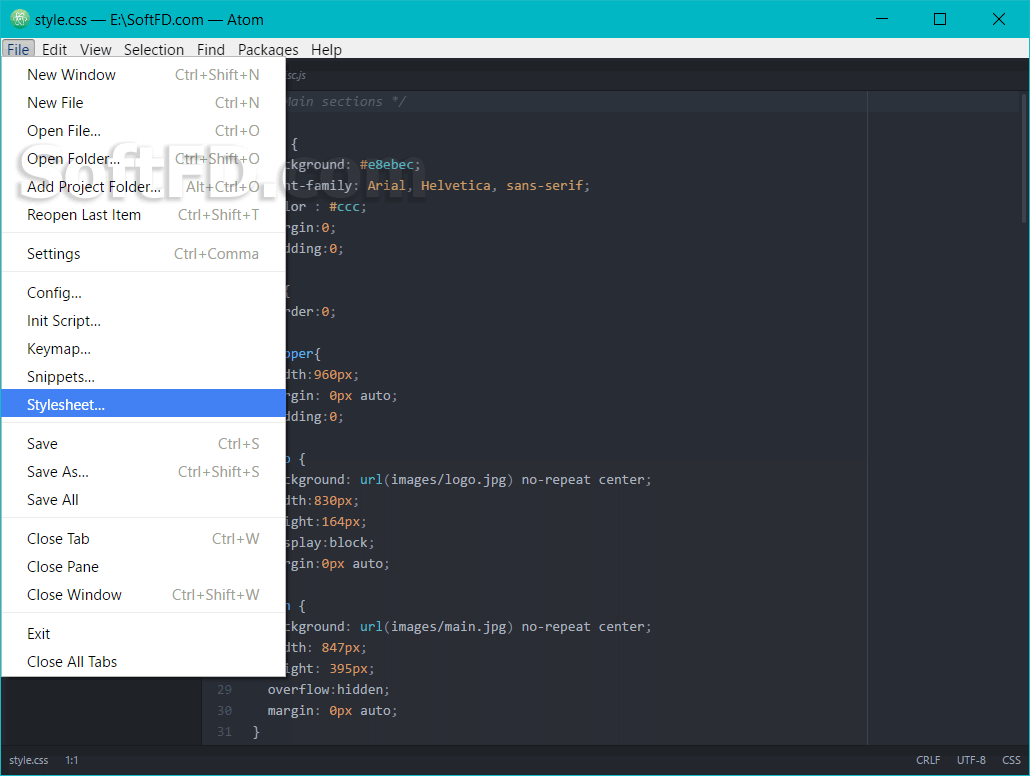The width and height of the screenshot is (1030, 776).
Task: Choose Exit from File menu
Action: coord(143,633)
